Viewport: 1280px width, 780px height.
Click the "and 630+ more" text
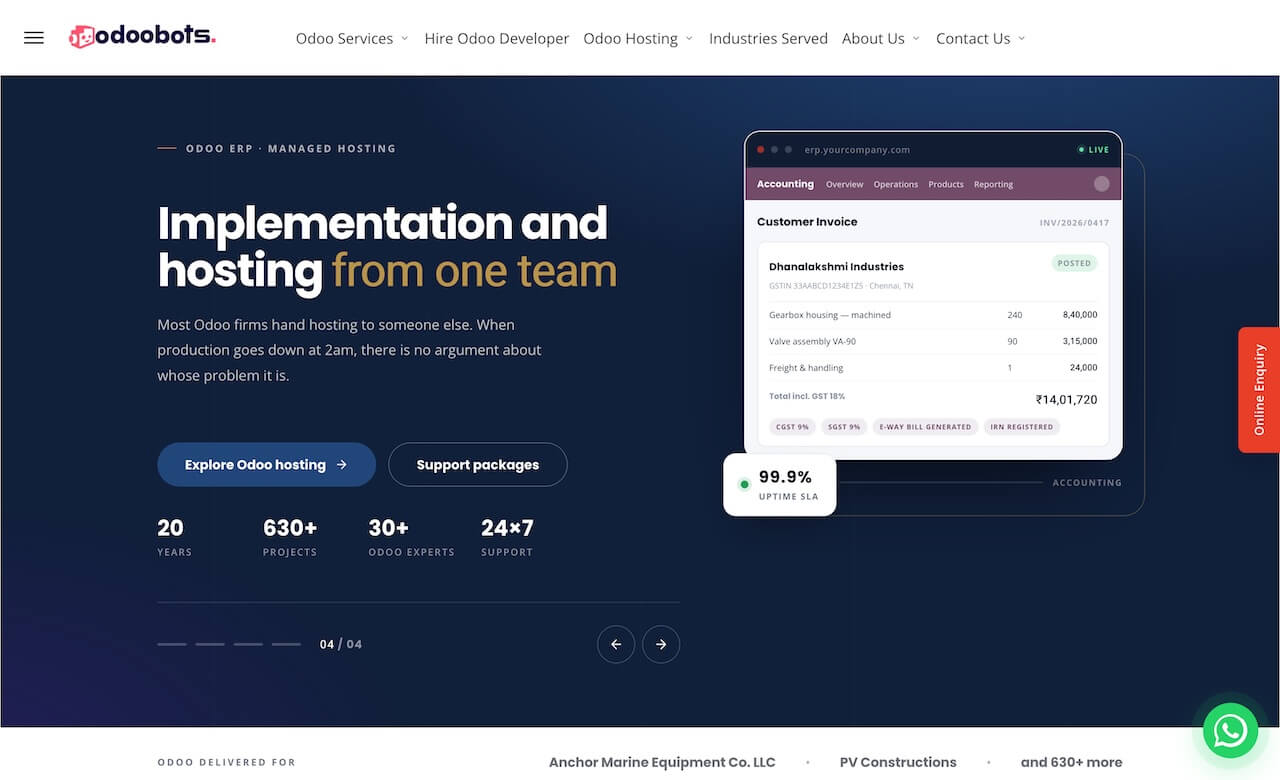click(x=1071, y=762)
